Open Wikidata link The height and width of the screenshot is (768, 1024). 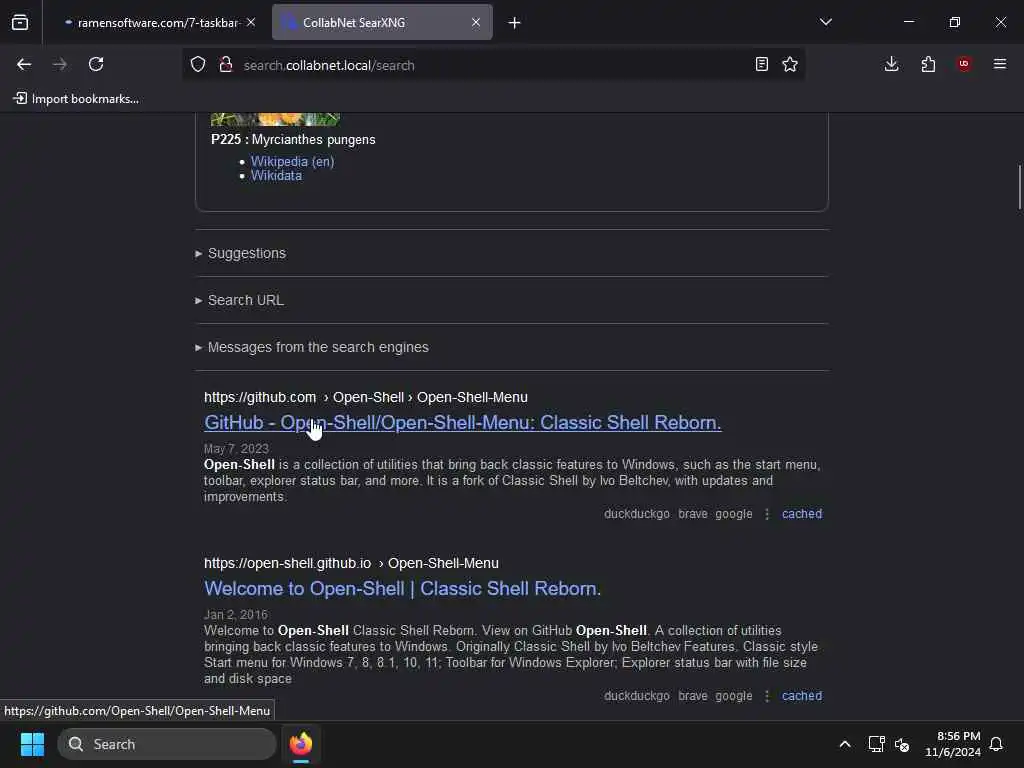(276, 176)
